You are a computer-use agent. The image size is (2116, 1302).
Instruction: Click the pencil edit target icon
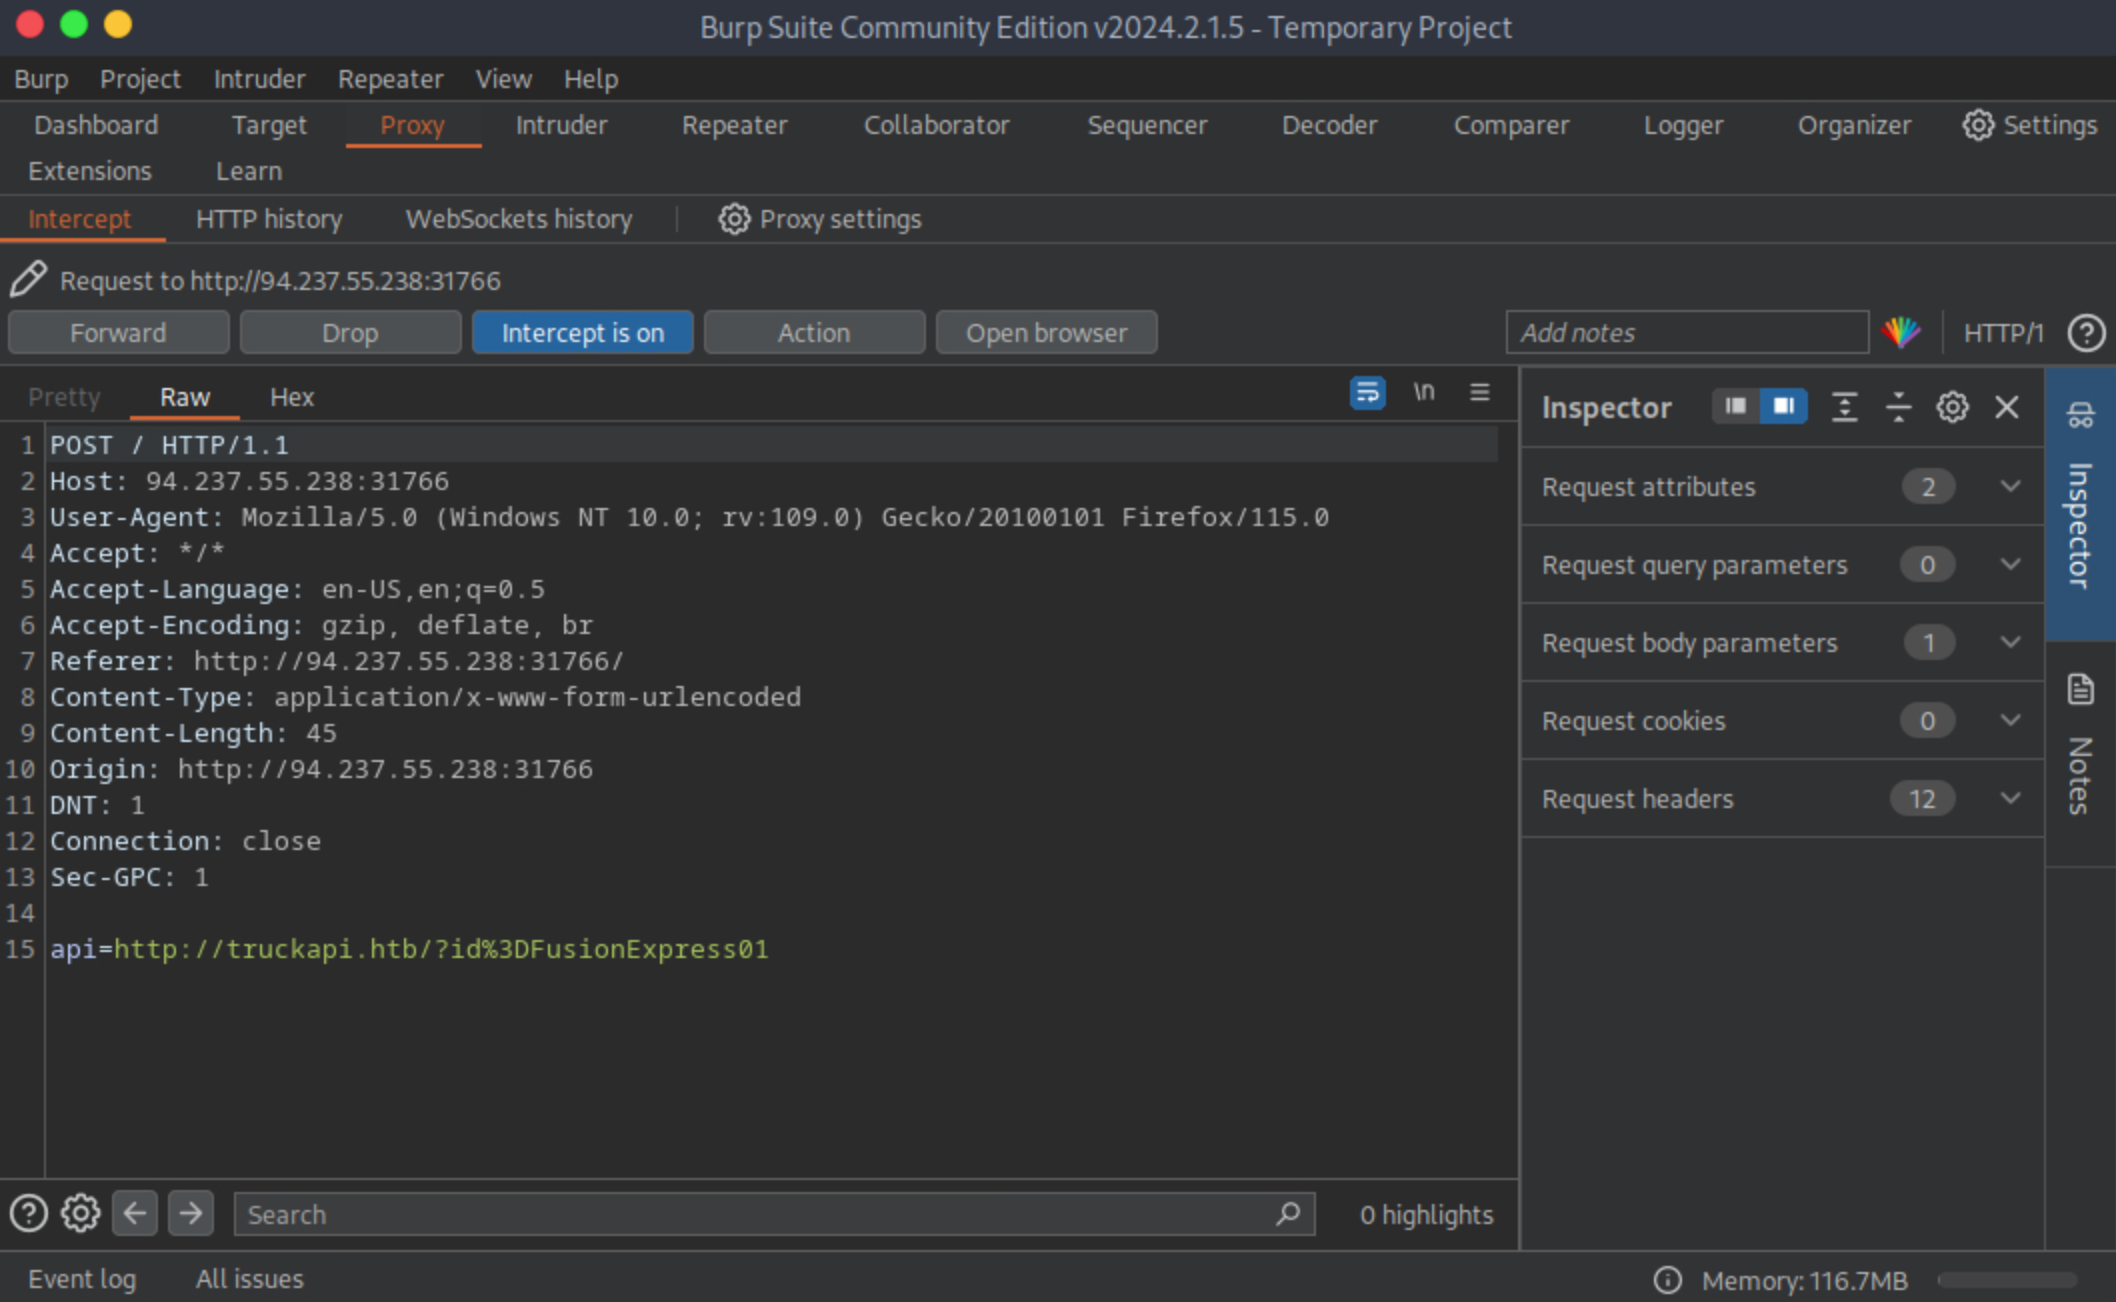click(28, 280)
